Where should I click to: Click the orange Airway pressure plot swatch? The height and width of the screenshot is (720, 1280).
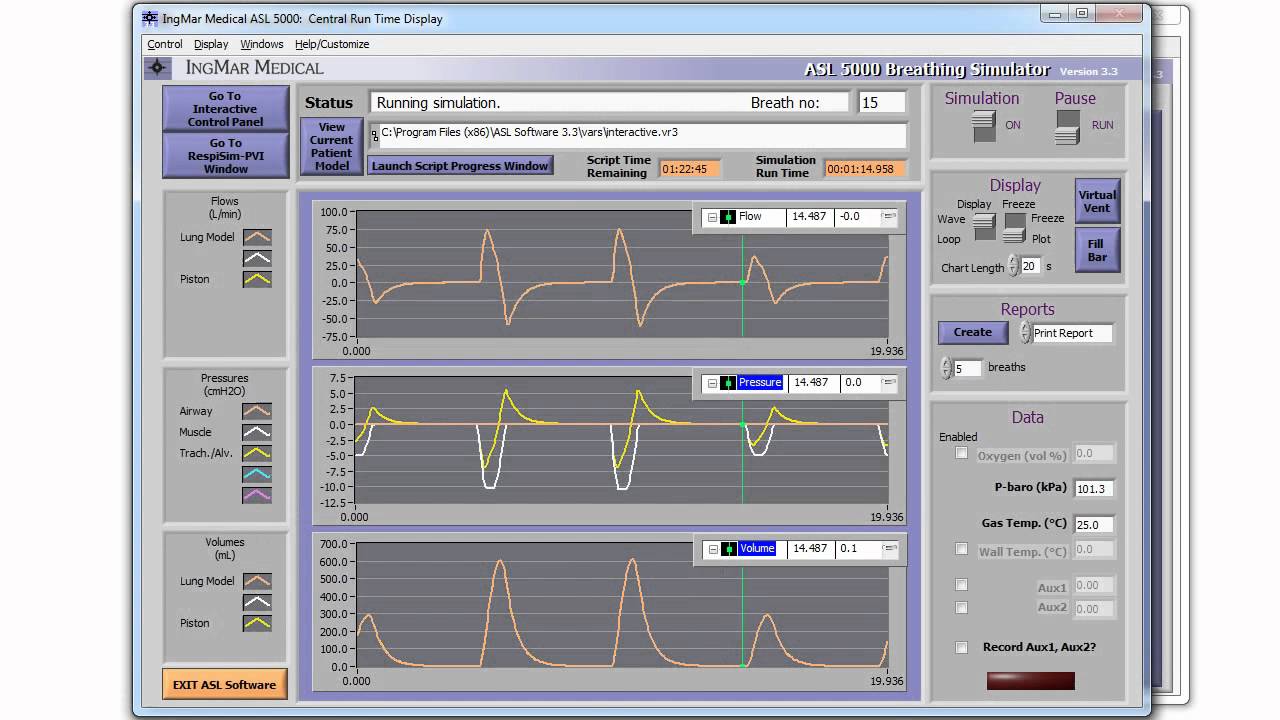point(257,411)
